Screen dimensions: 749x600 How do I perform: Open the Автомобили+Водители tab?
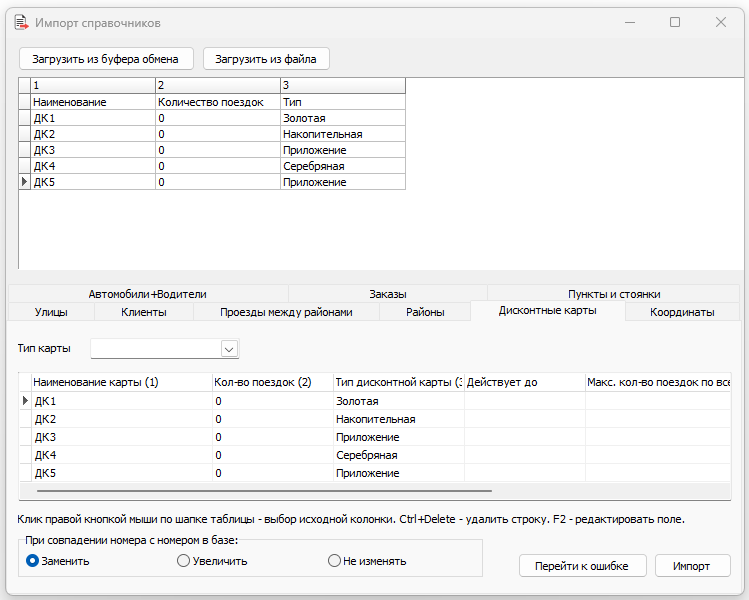tap(147, 294)
